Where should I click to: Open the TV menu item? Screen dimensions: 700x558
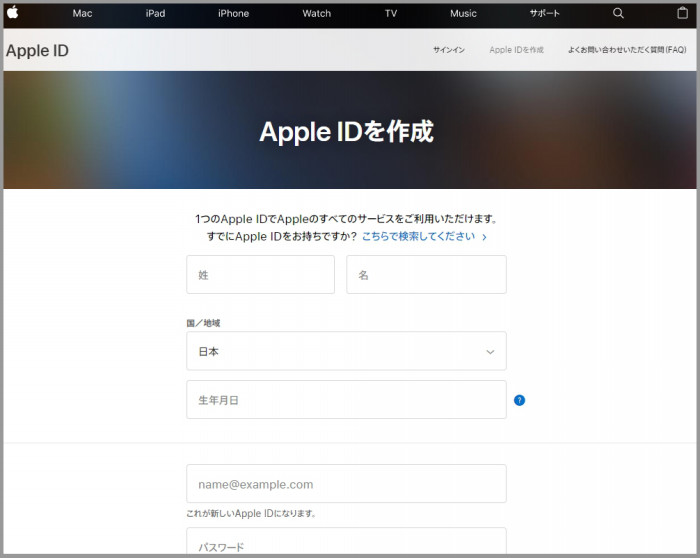coord(391,13)
